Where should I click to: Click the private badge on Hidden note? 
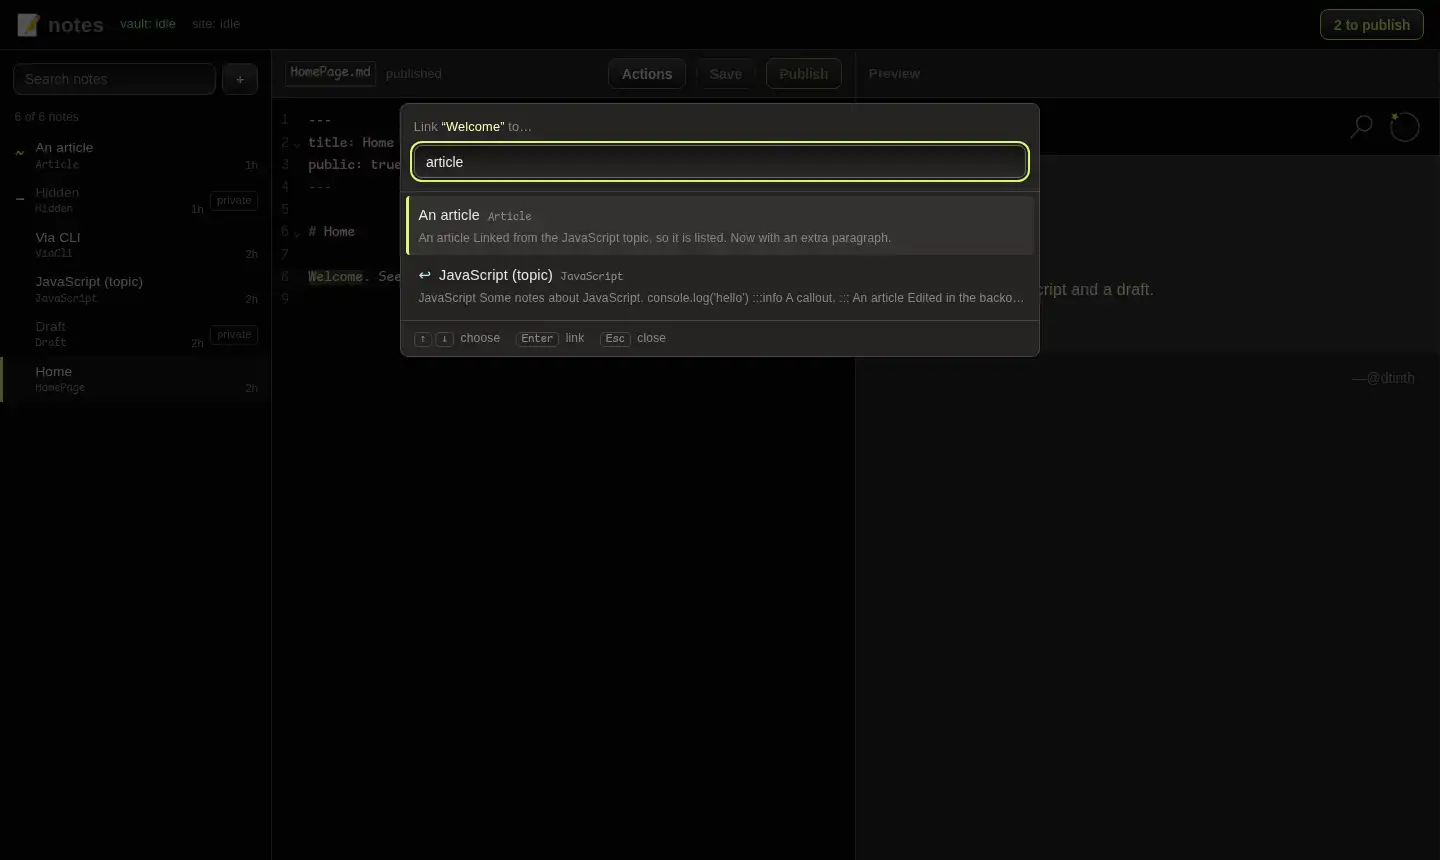234,201
